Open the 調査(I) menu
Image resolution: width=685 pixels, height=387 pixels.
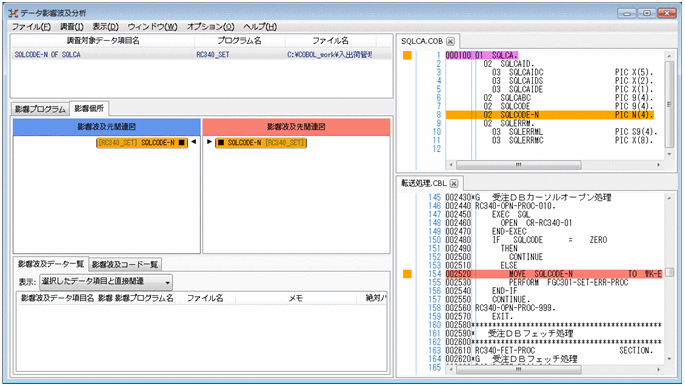tap(72, 27)
